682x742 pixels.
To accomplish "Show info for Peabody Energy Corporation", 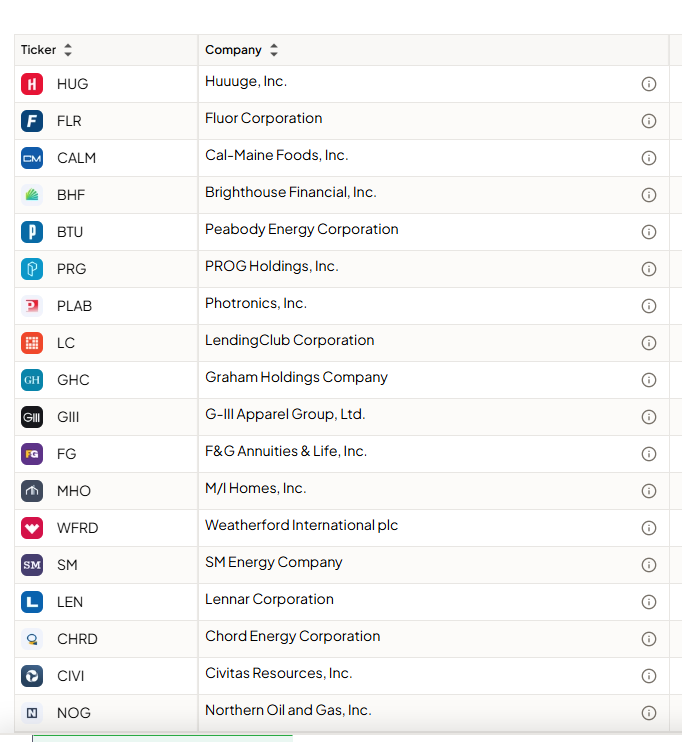I will (648, 232).
